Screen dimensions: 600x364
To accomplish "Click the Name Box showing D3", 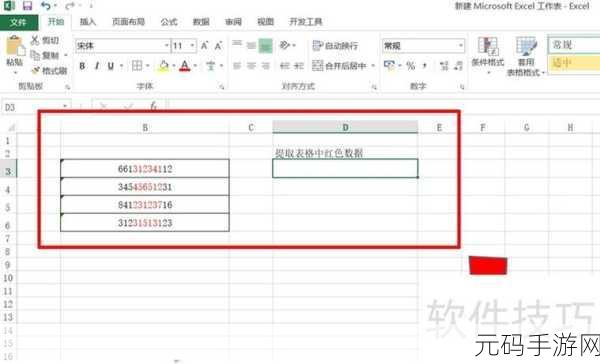I will [x=31, y=106].
